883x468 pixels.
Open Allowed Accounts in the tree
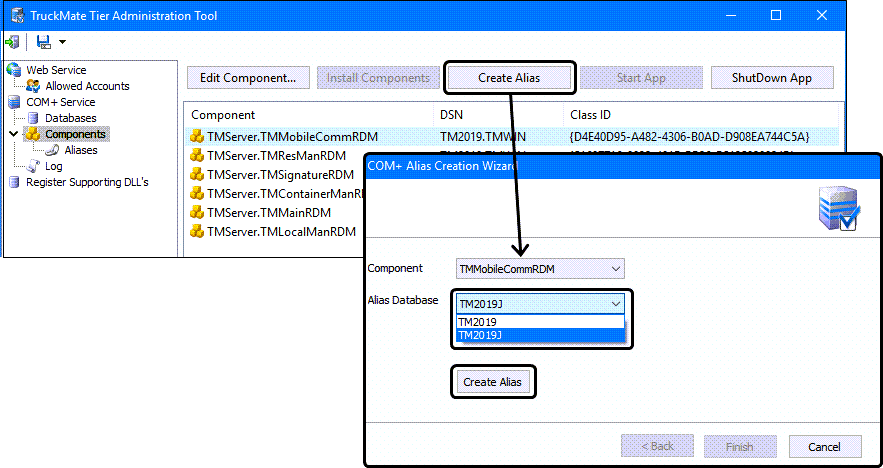click(x=87, y=86)
